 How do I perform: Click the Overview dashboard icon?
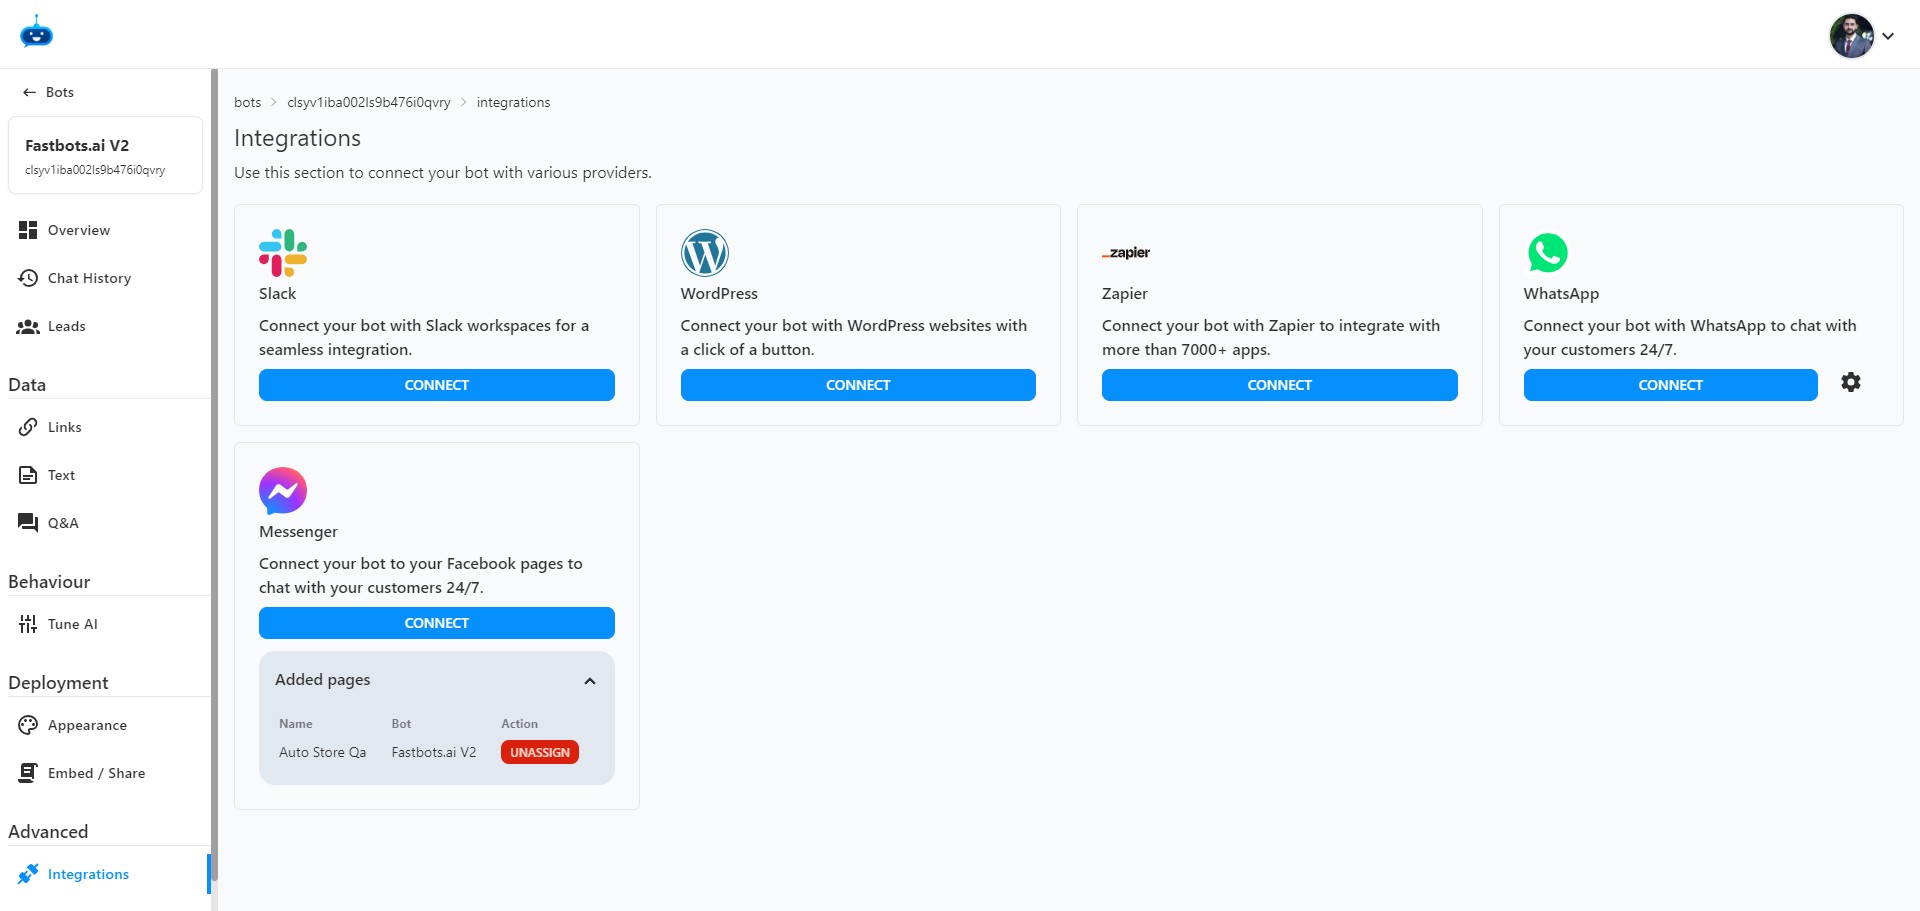click(28, 230)
